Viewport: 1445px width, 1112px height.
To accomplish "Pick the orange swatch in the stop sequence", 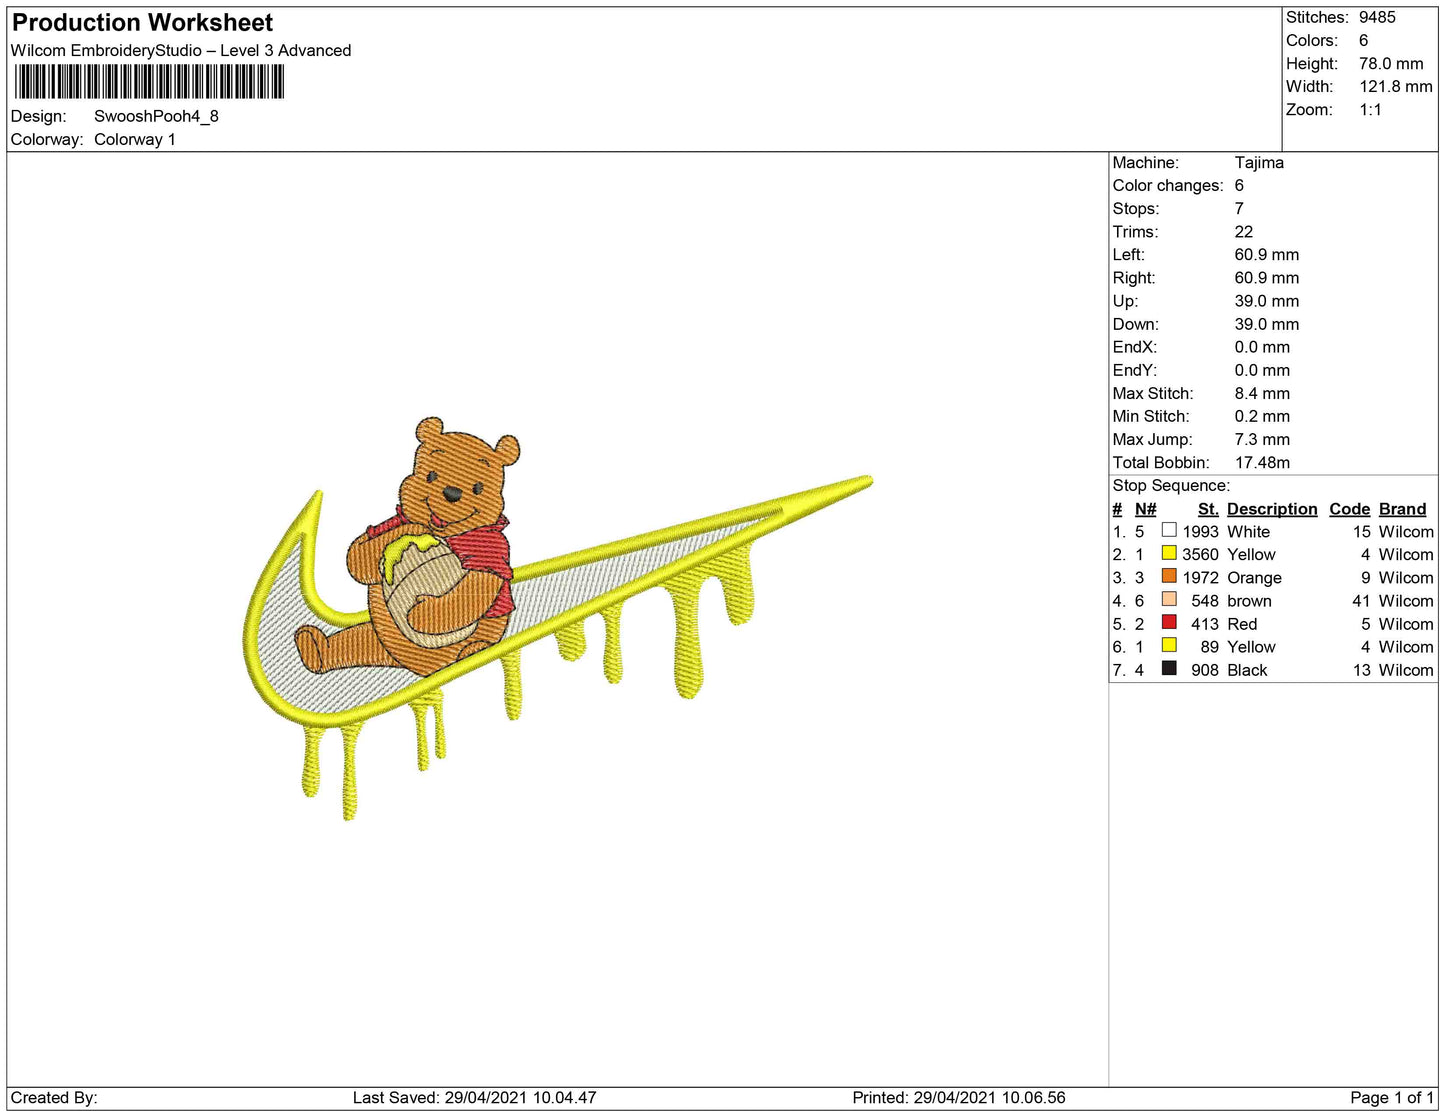I will tap(1168, 576).
